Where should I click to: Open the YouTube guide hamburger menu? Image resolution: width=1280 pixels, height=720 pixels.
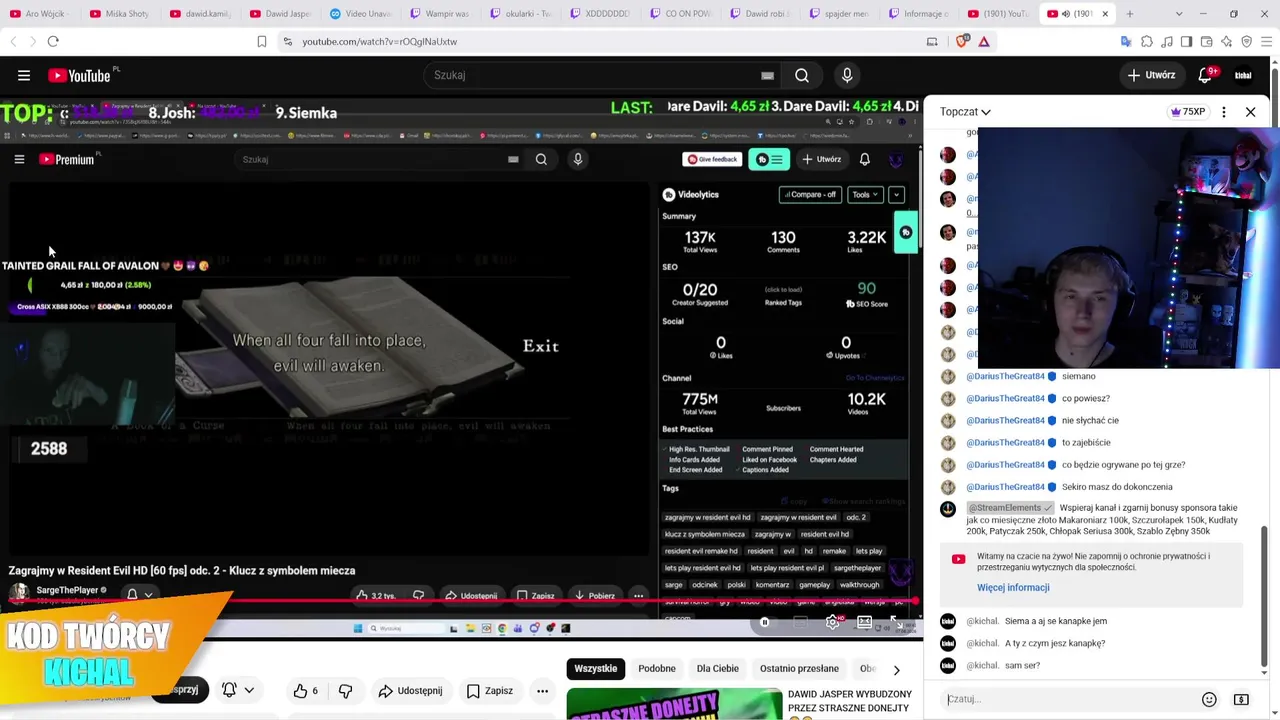[24, 75]
